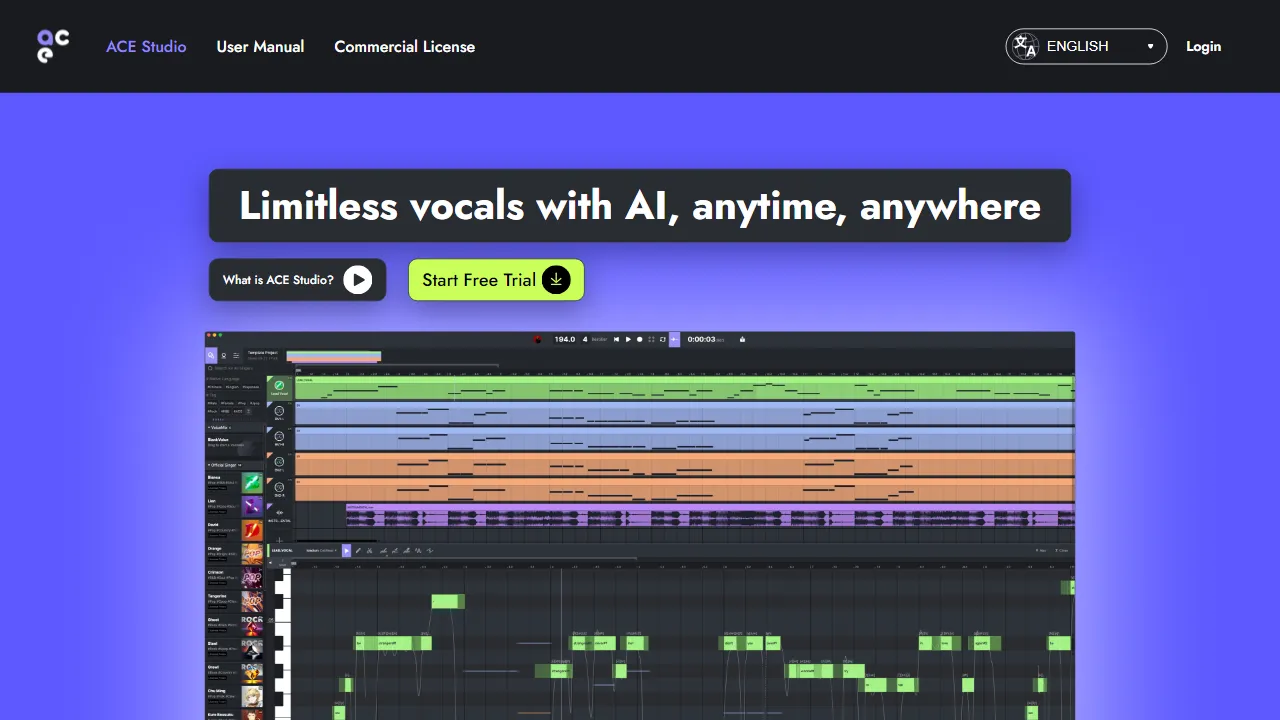Open the ACE Studio nav item
Viewport: 1280px width, 720px height.
click(146, 46)
